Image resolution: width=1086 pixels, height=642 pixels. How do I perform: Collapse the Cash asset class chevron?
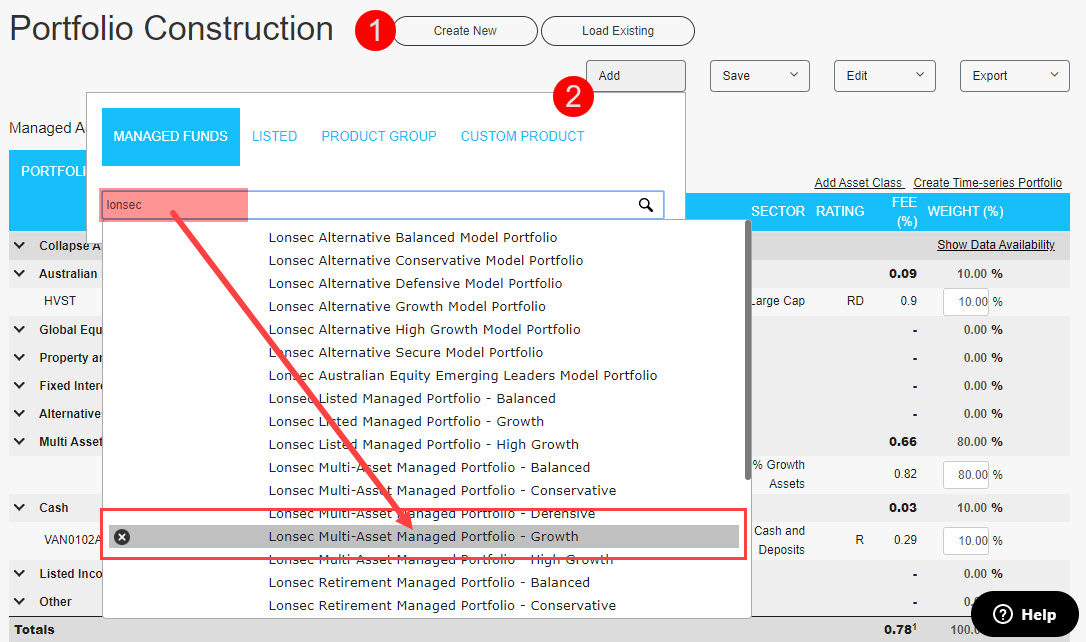[x=20, y=508]
